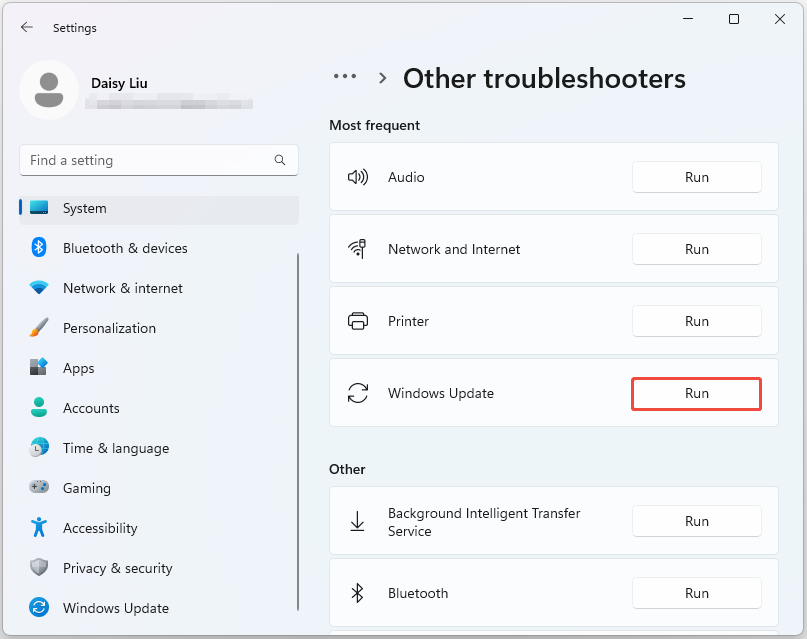
Task: Click the back arrow in Settings header
Action: 27,28
